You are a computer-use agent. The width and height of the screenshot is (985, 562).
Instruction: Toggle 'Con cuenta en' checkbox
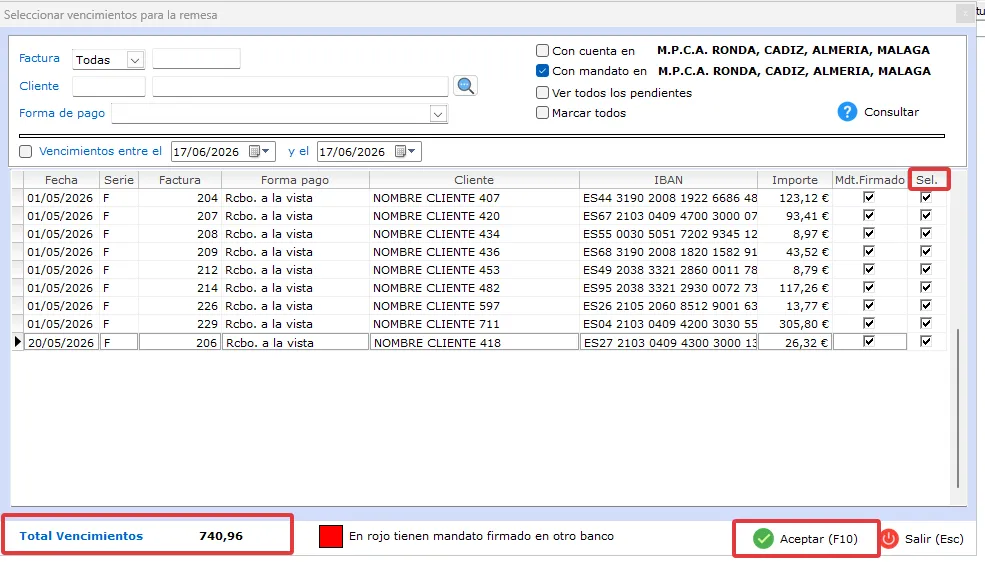point(542,50)
